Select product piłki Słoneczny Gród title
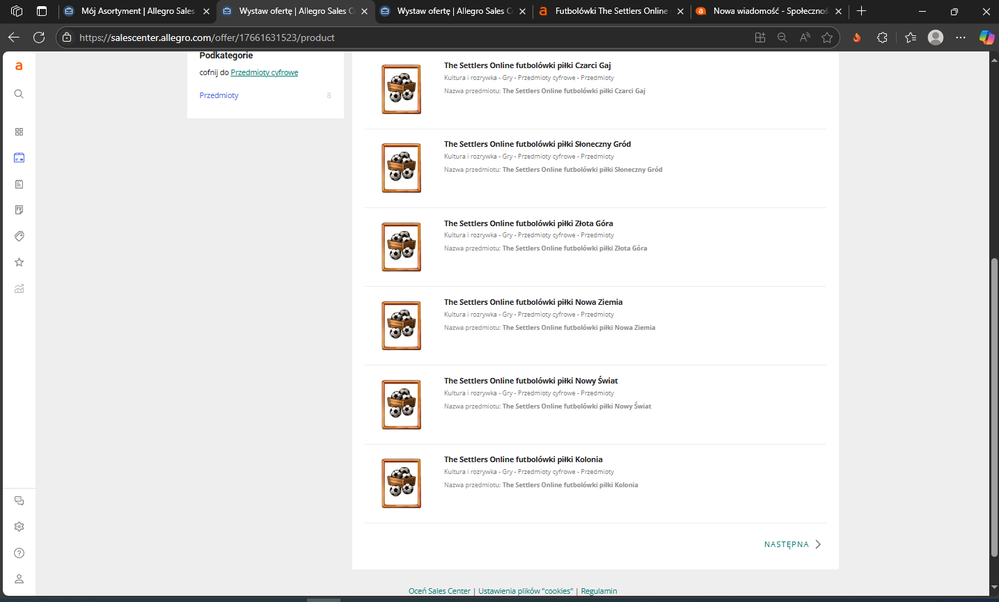The image size is (999, 602). [538, 144]
